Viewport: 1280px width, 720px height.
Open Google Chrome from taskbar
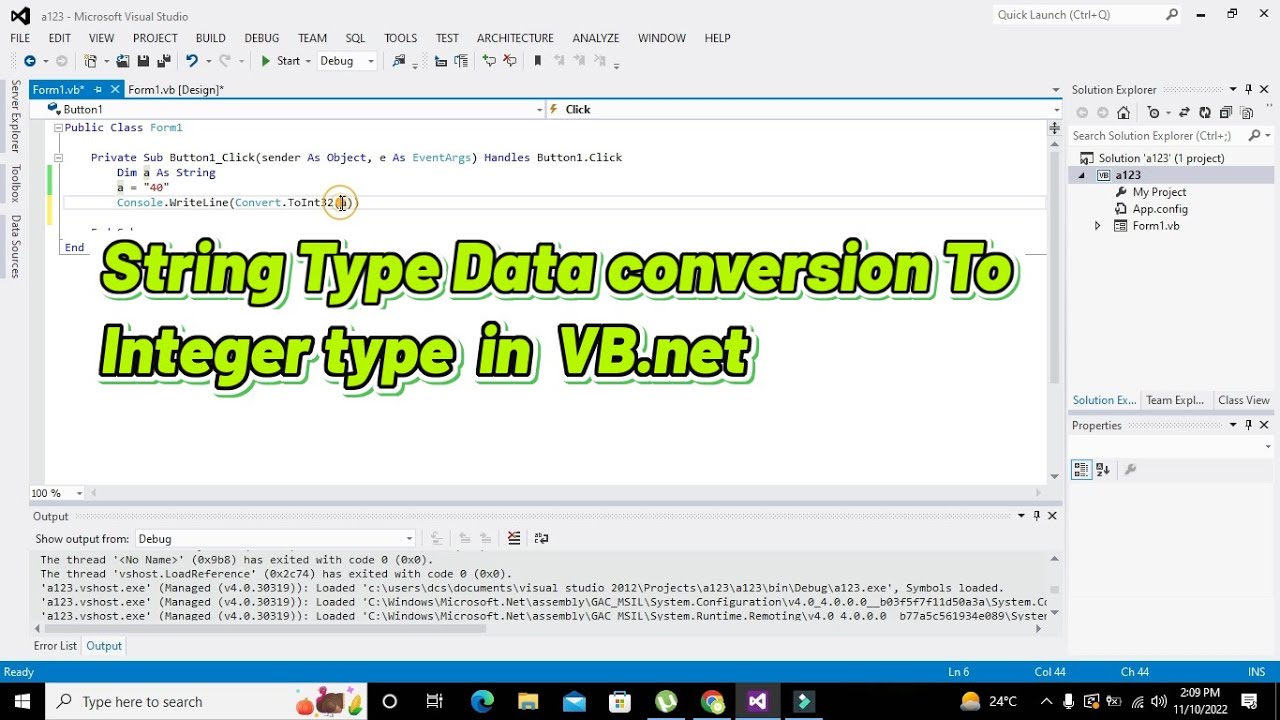(x=712, y=701)
